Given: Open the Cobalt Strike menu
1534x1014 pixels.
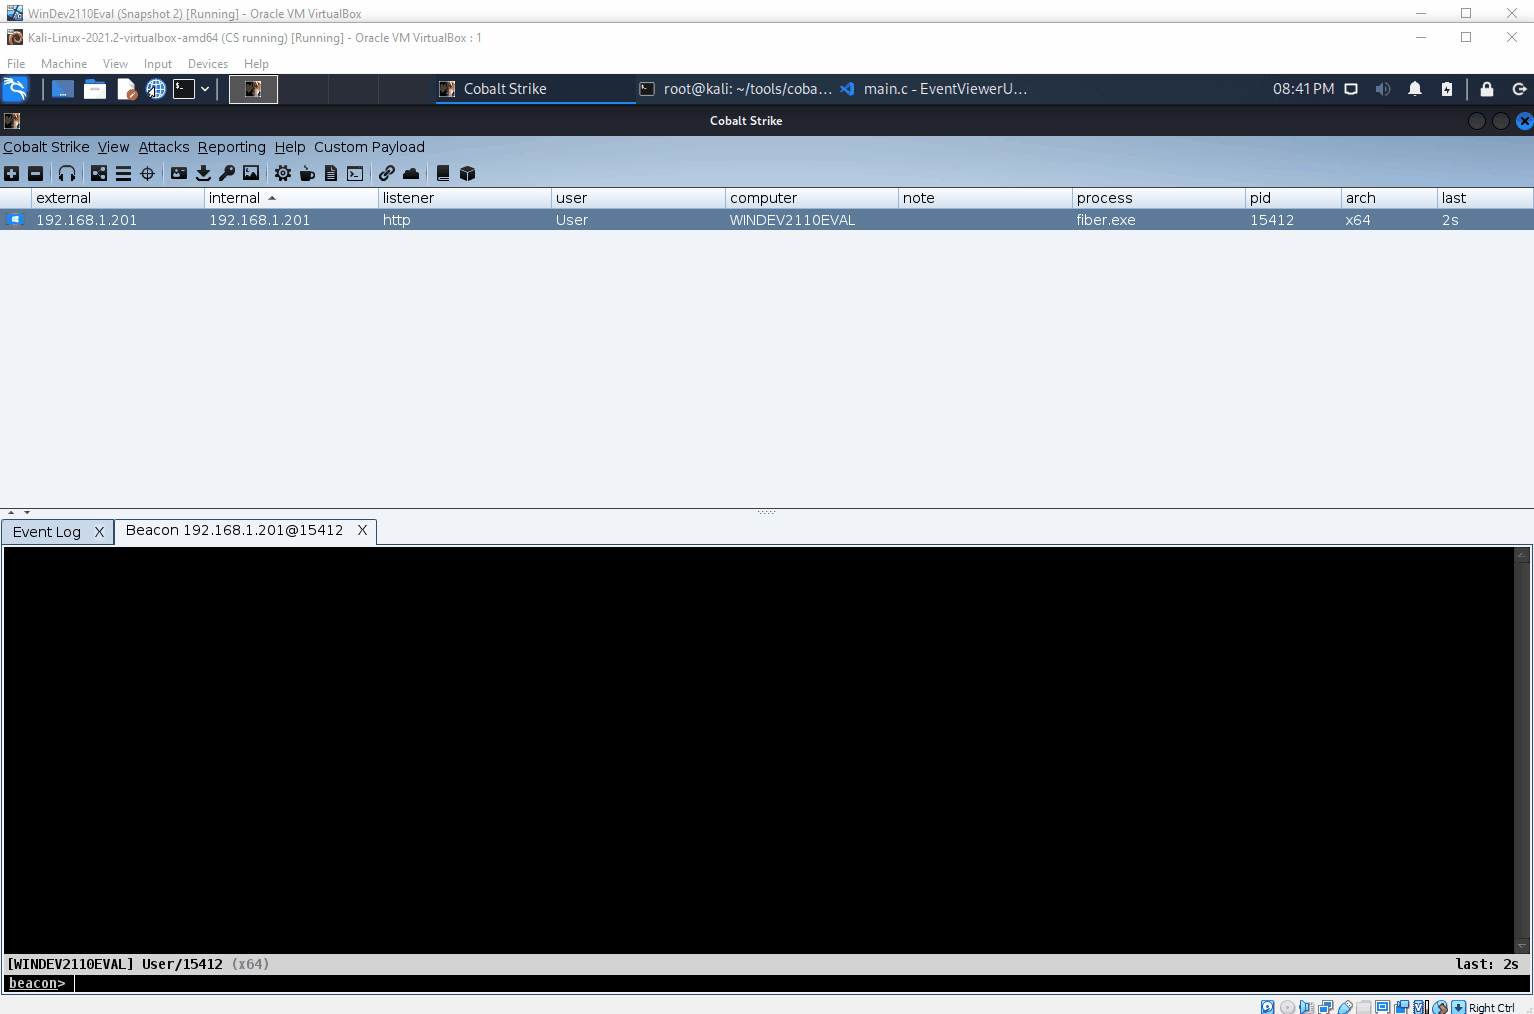Looking at the screenshot, I should (x=46, y=147).
